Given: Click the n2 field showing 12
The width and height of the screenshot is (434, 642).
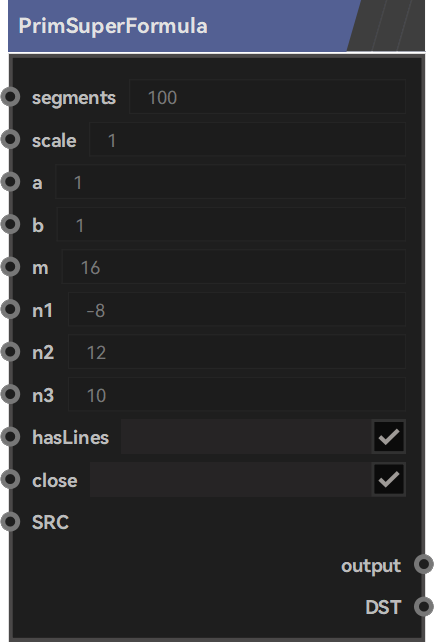Looking at the screenshot, I should (x=237, y=352).
